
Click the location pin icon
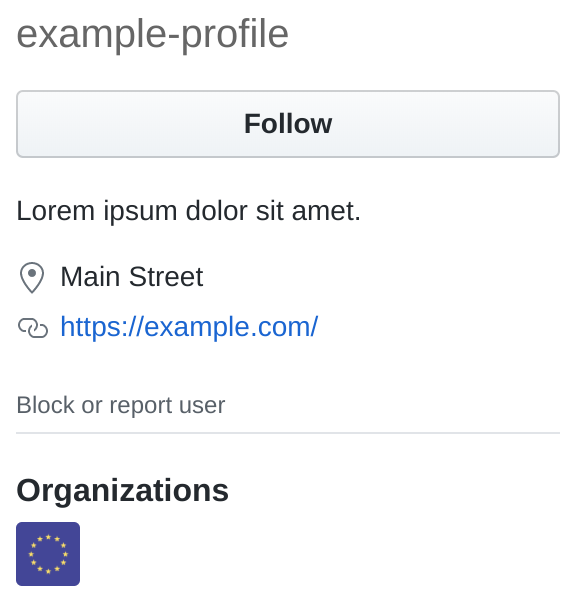[x=32, y=277]
